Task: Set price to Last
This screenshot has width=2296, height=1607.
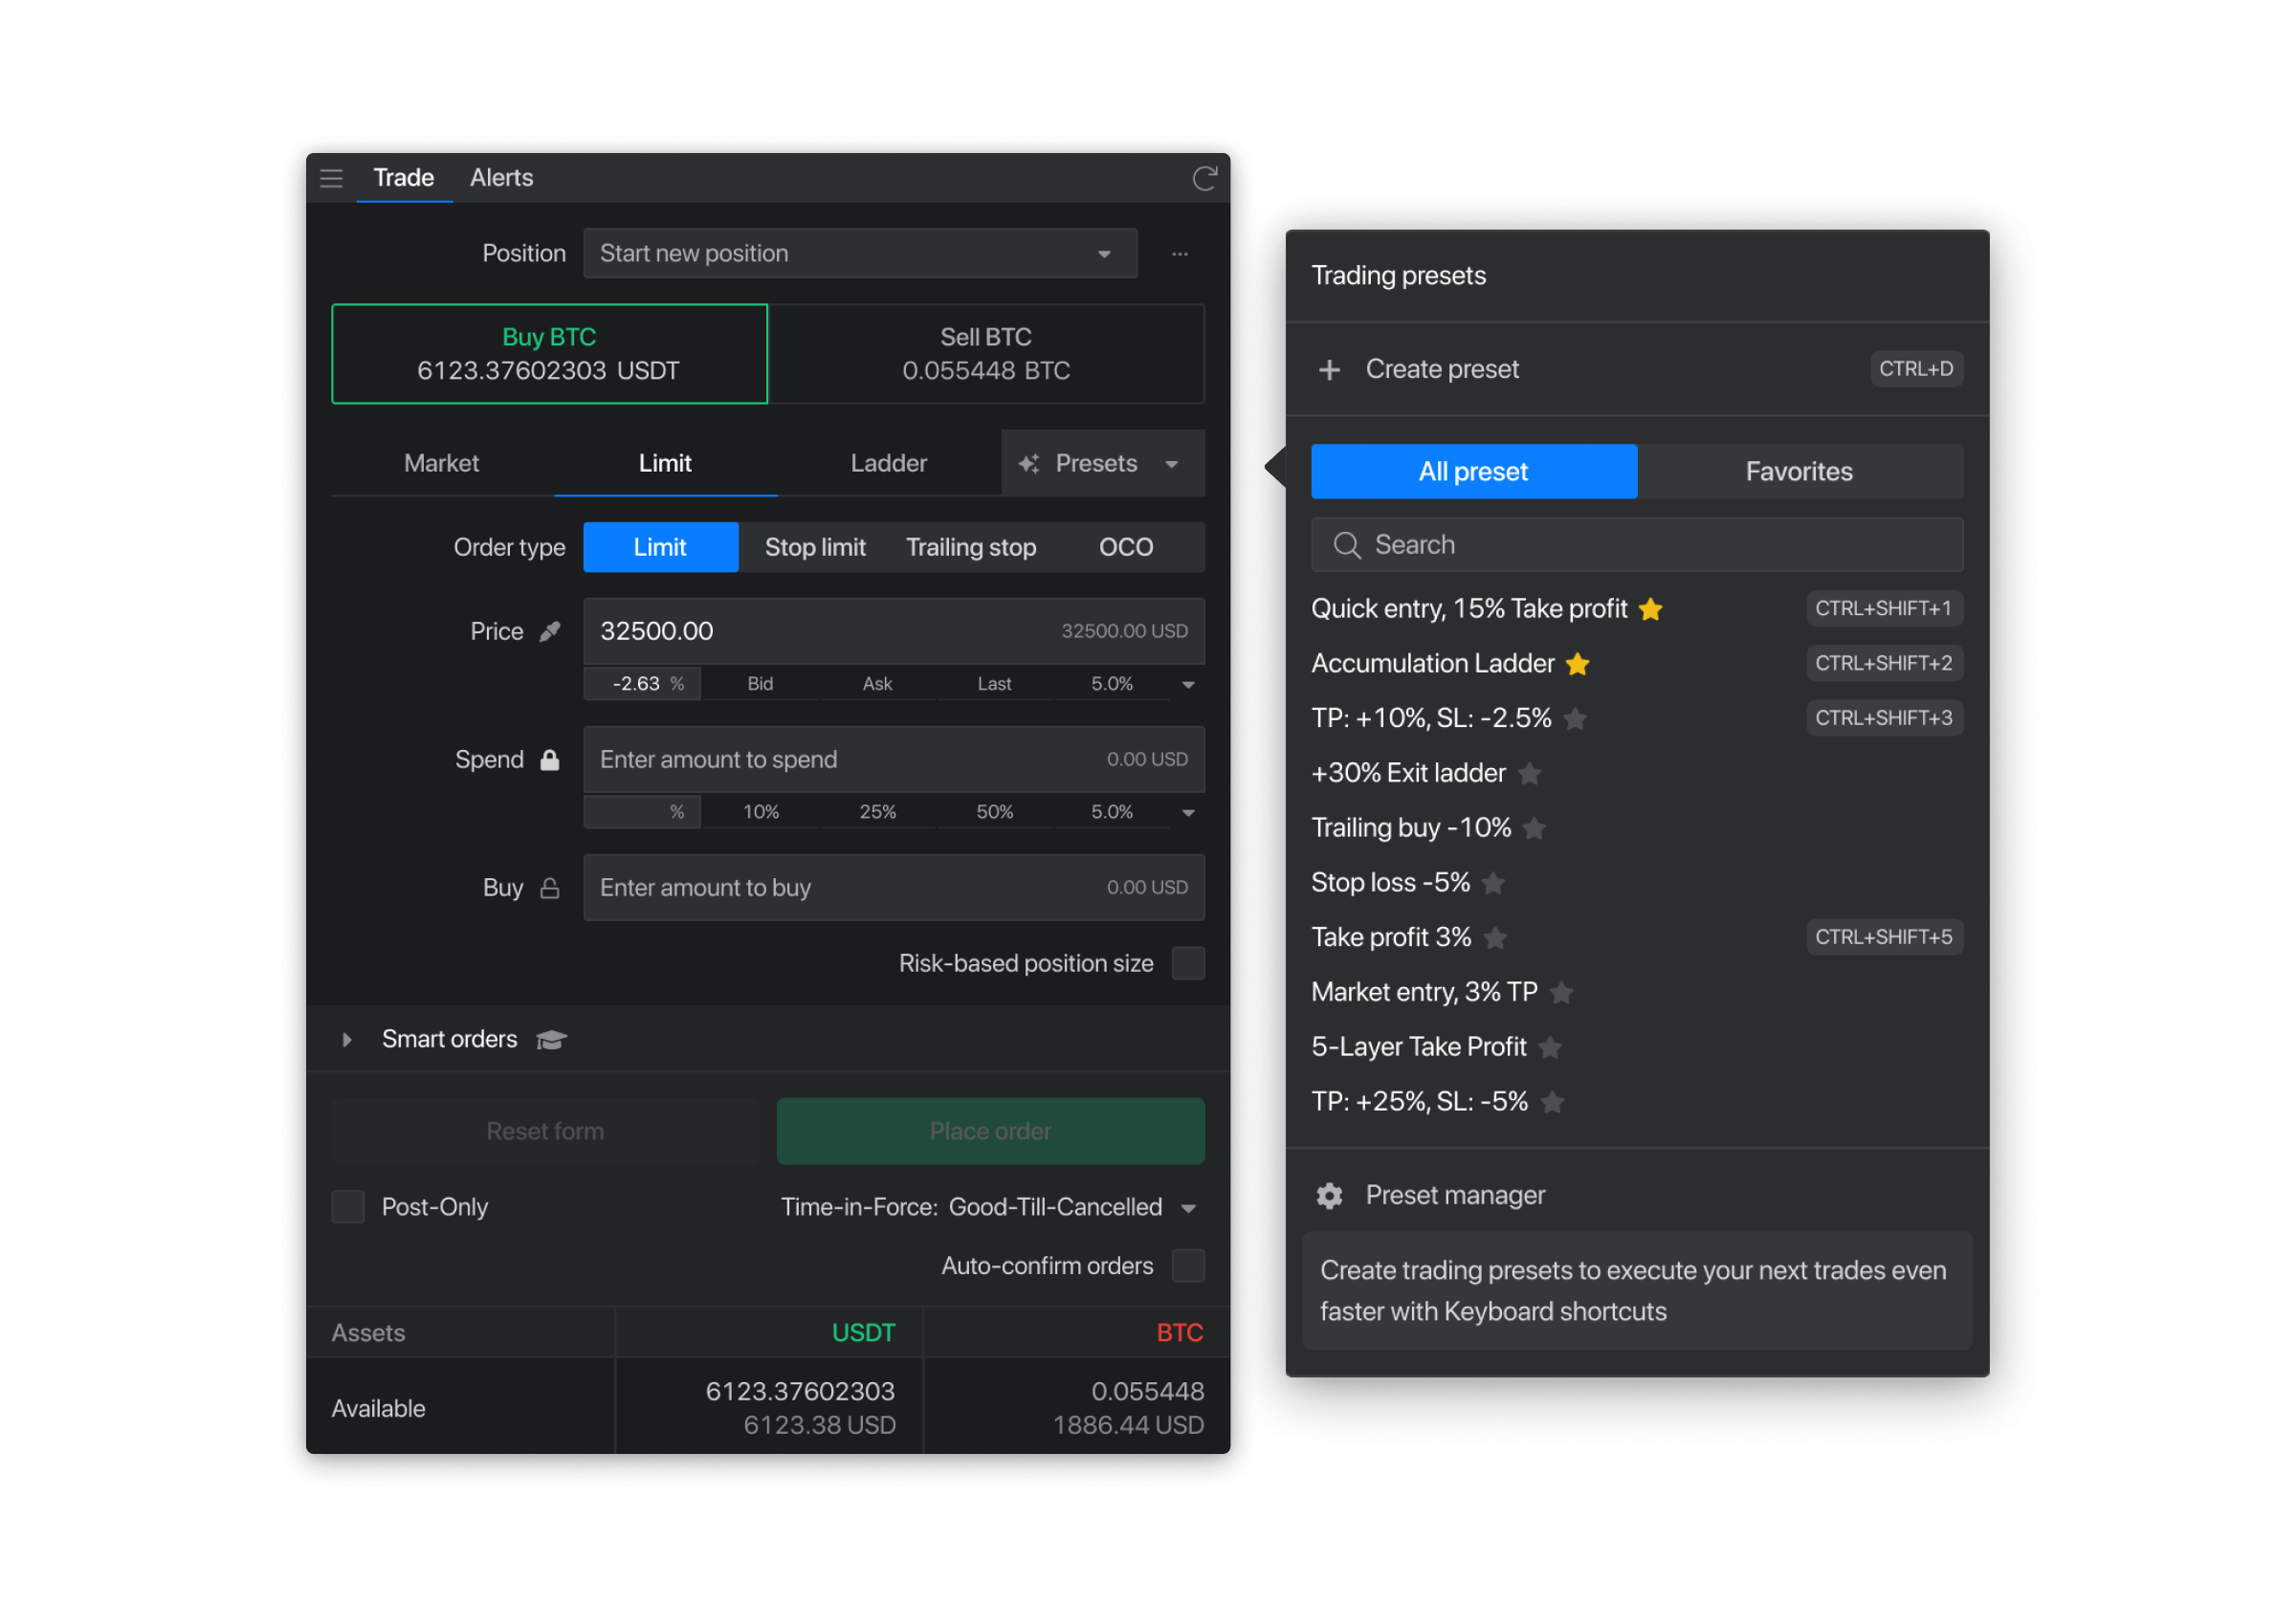Action: point(994,684)
